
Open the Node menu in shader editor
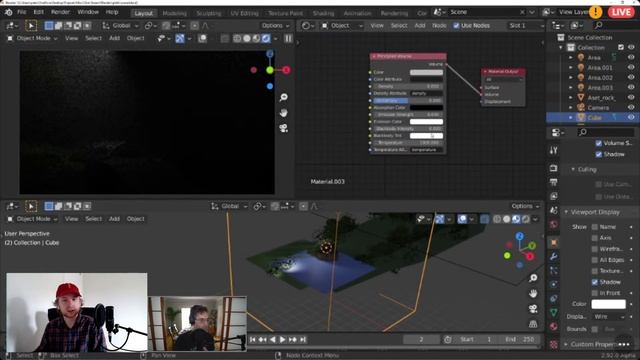439,26
